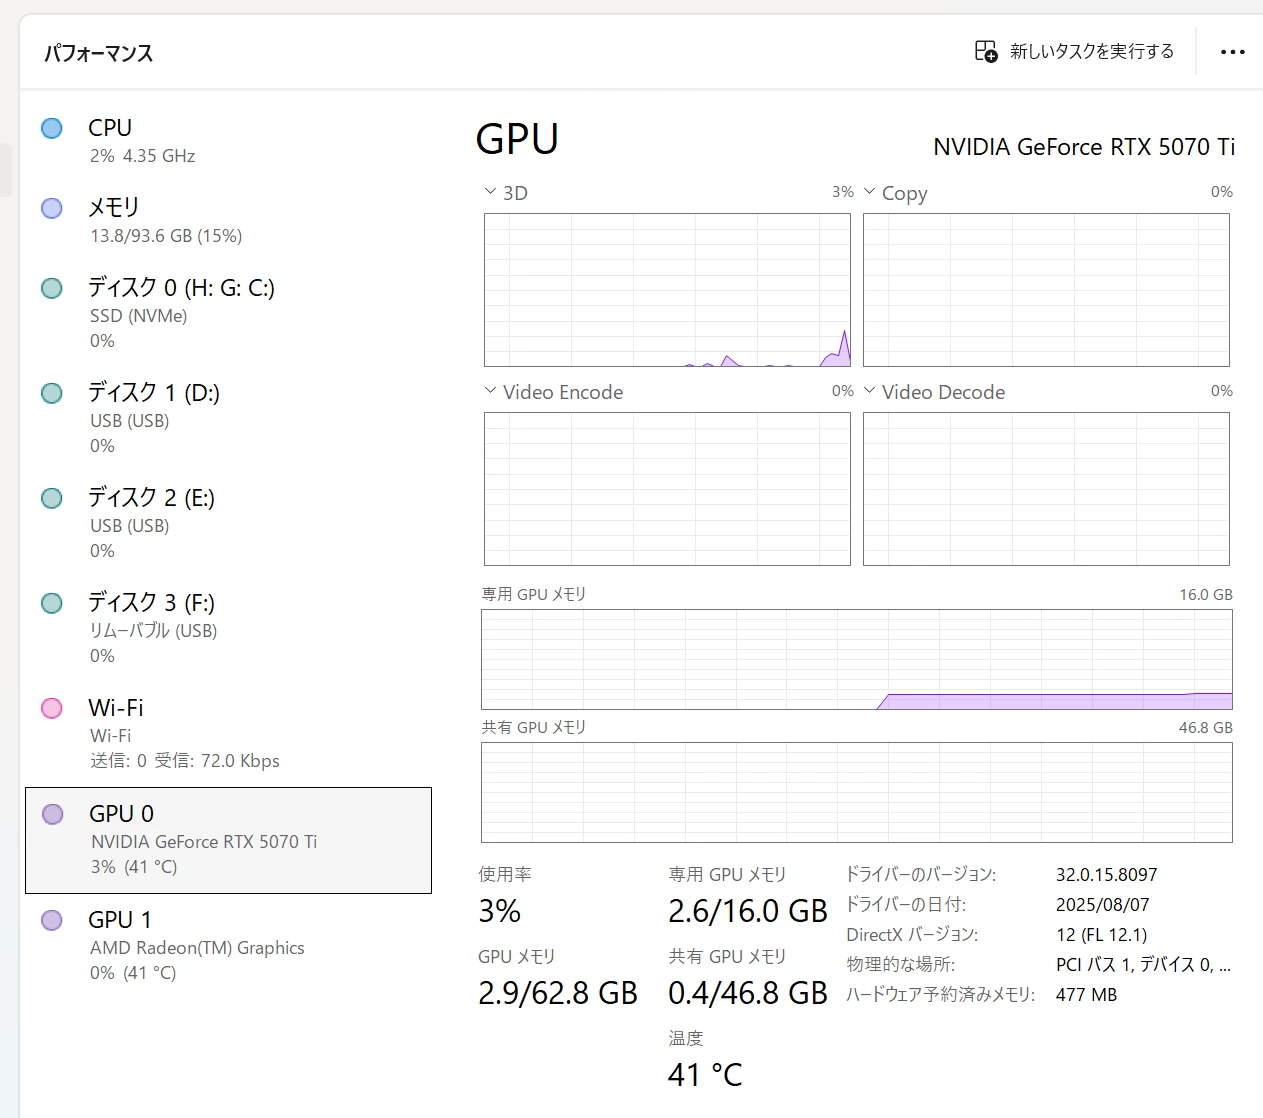Image resolution: width=1263 pixels, height=1118 pixels.
Task: Click the run new task icon
Action: 986,51
